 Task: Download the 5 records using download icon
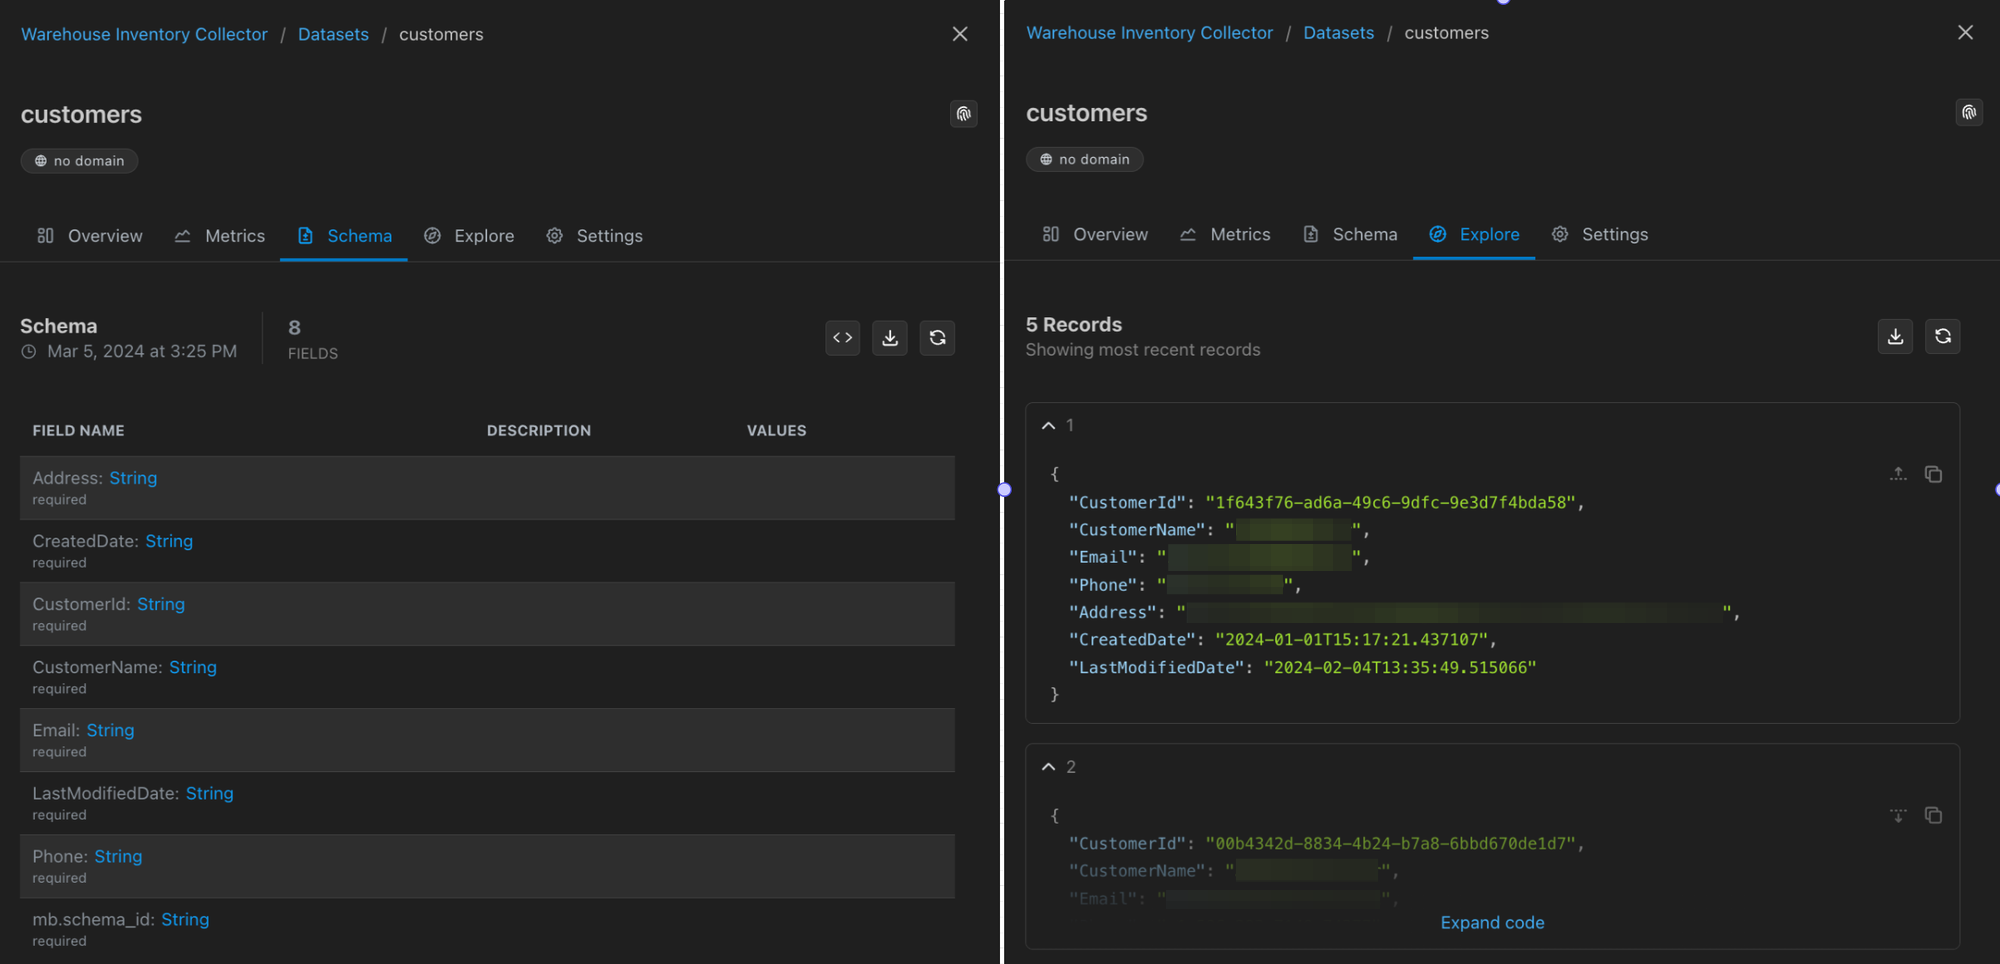(1895, 336)
